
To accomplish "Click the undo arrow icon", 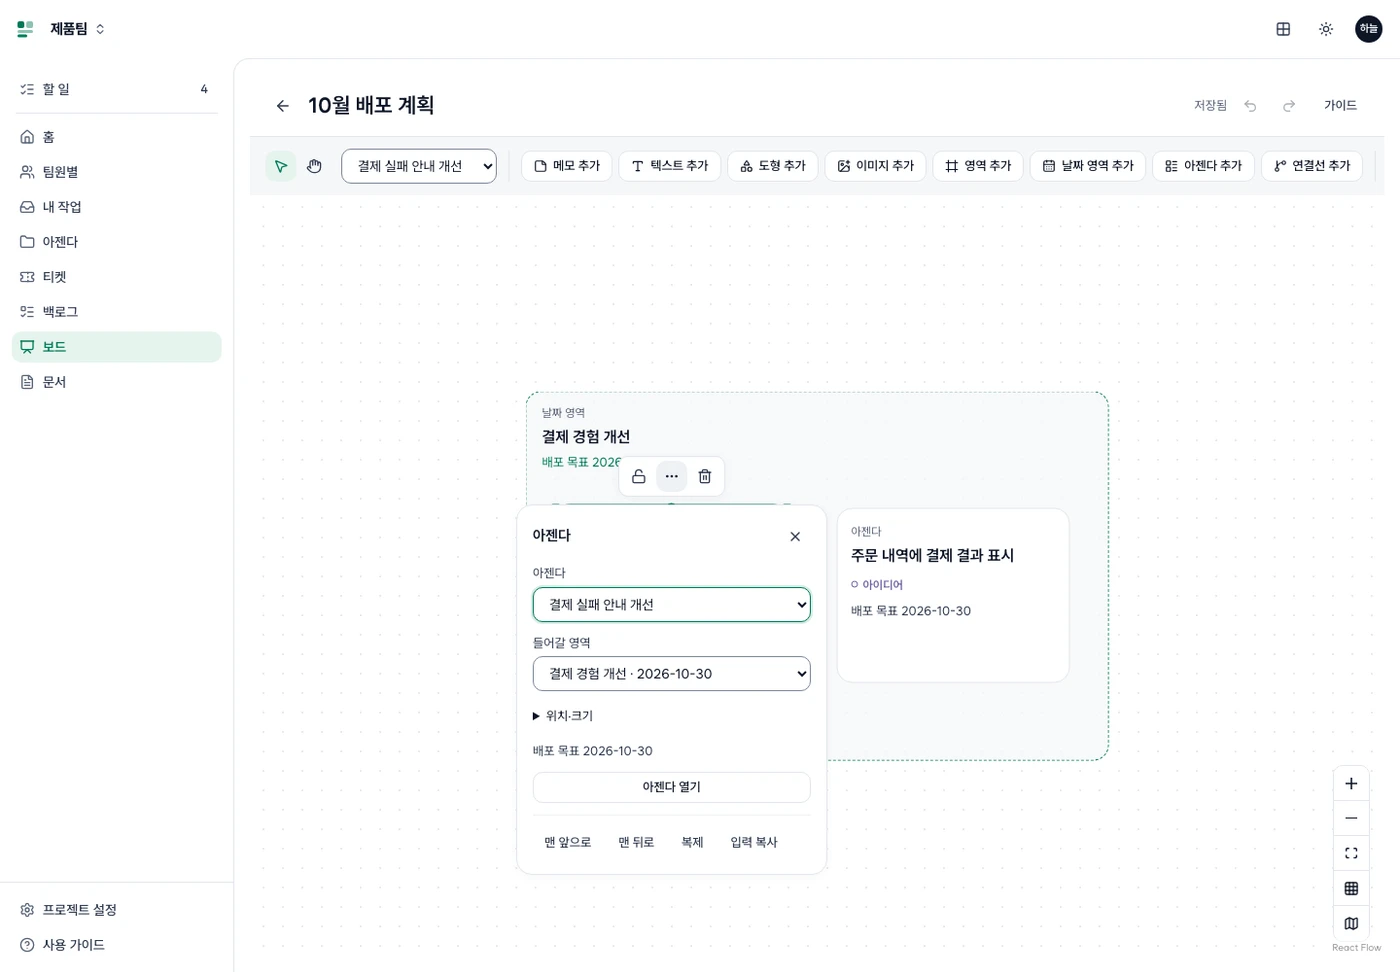I will pos(1250,106).
